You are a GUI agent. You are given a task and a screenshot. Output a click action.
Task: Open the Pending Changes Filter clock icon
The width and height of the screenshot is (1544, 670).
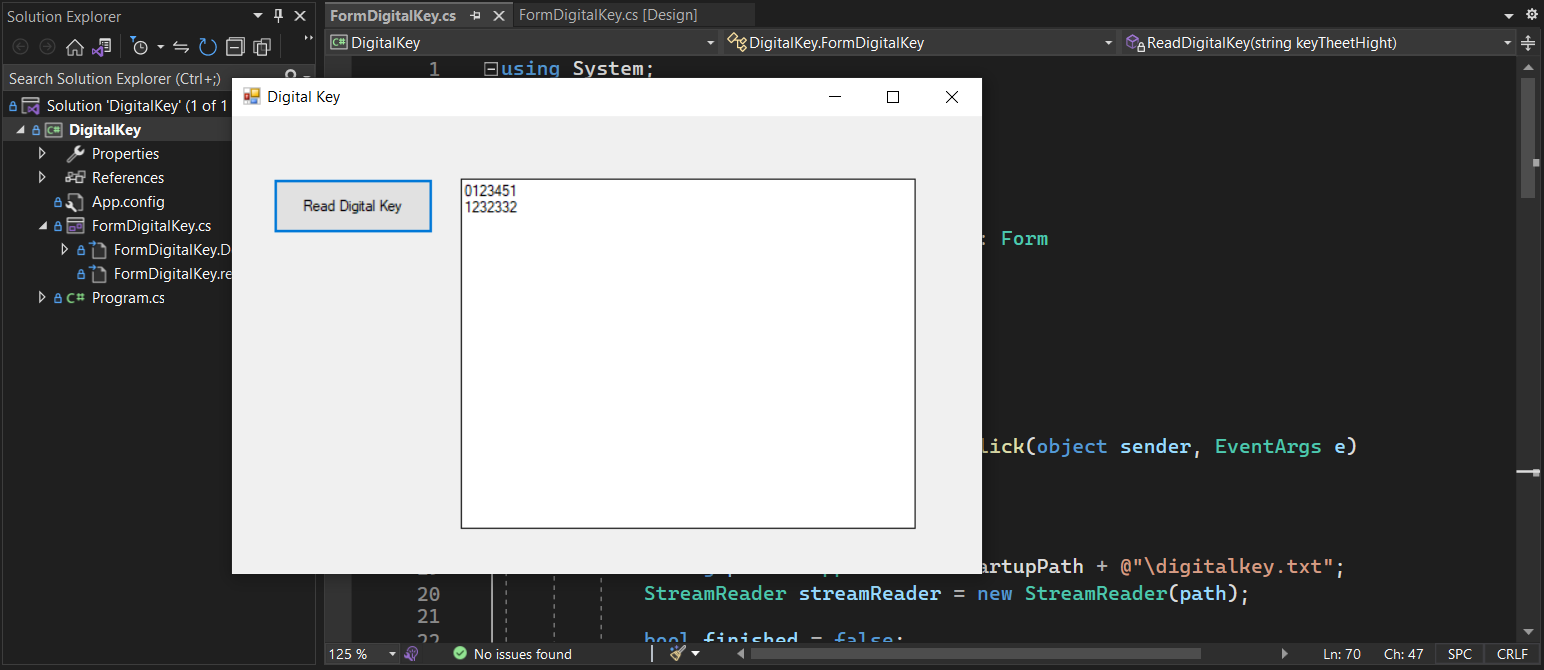(x=141, y=46)
